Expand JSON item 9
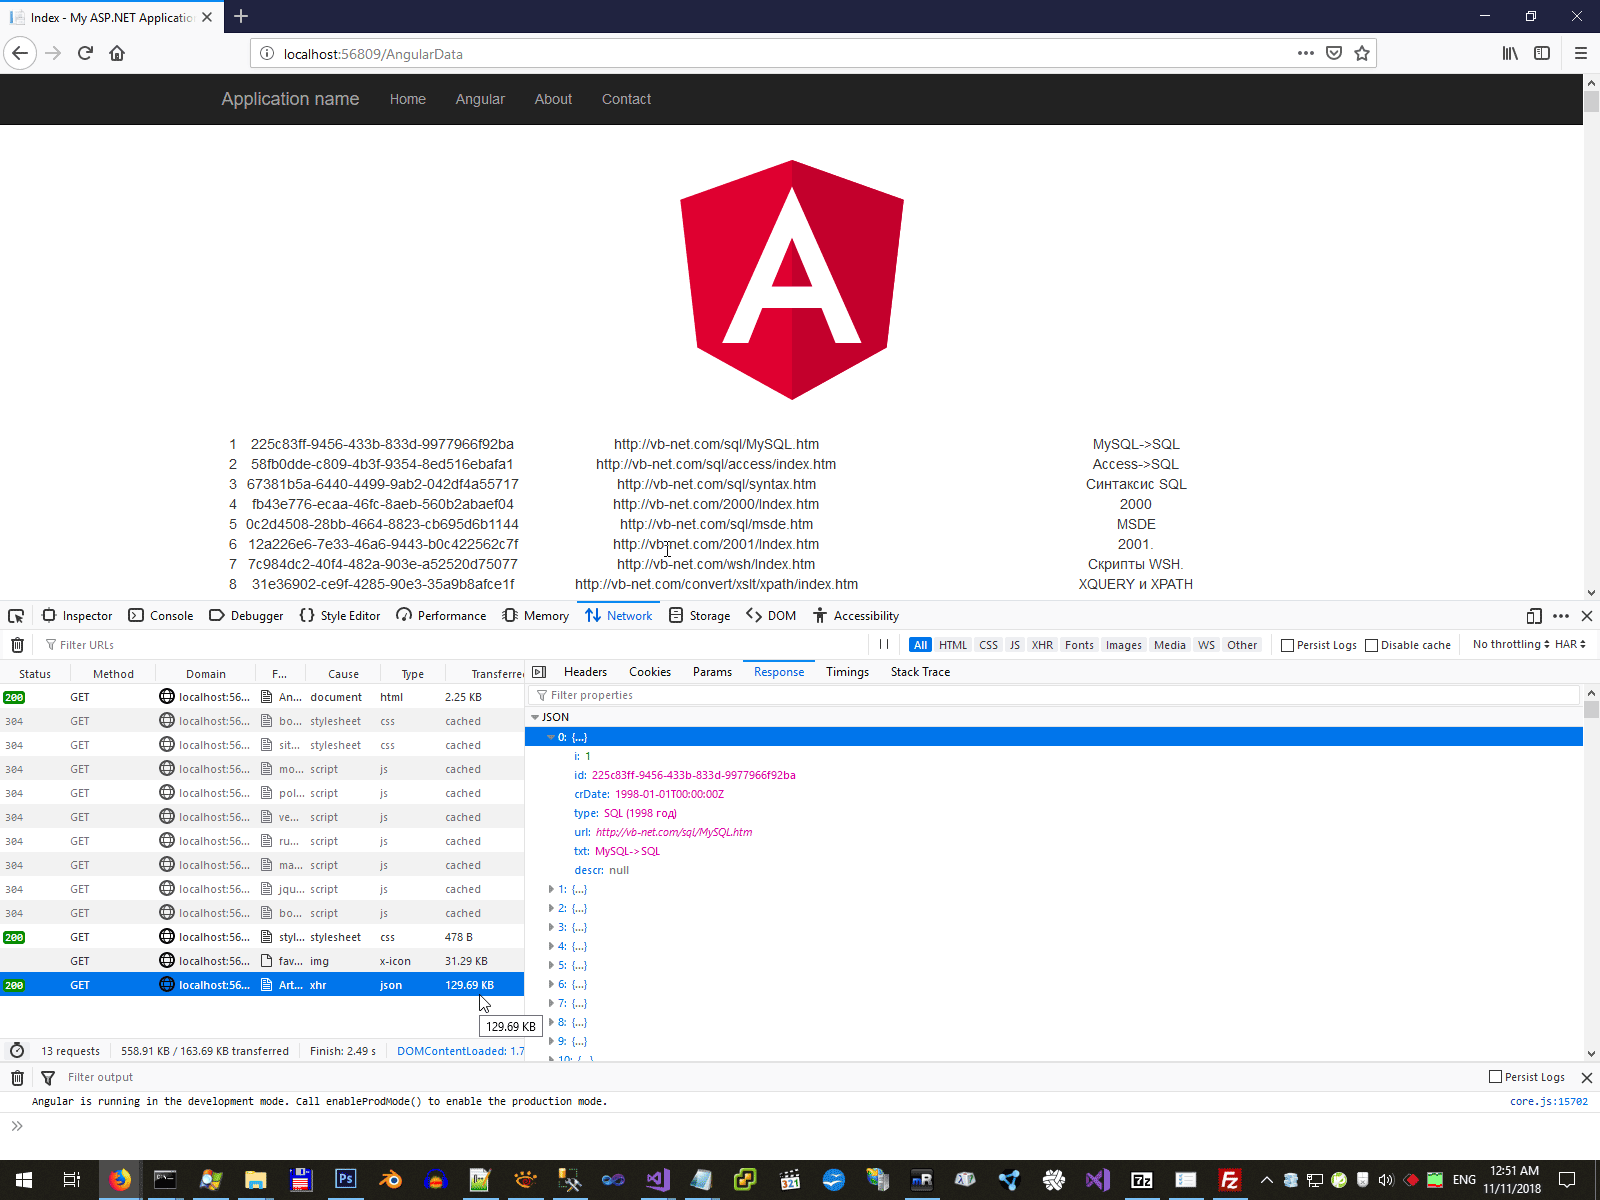This screenshot has width=1600, height=1200. pyautogui.click(x=551, y=1041)
